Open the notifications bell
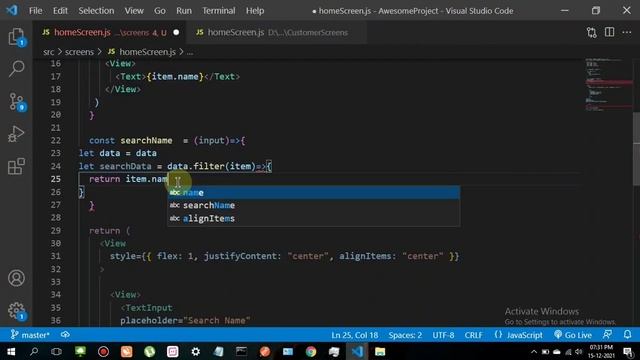The image size is (640, 360). [x=627, y=335]
